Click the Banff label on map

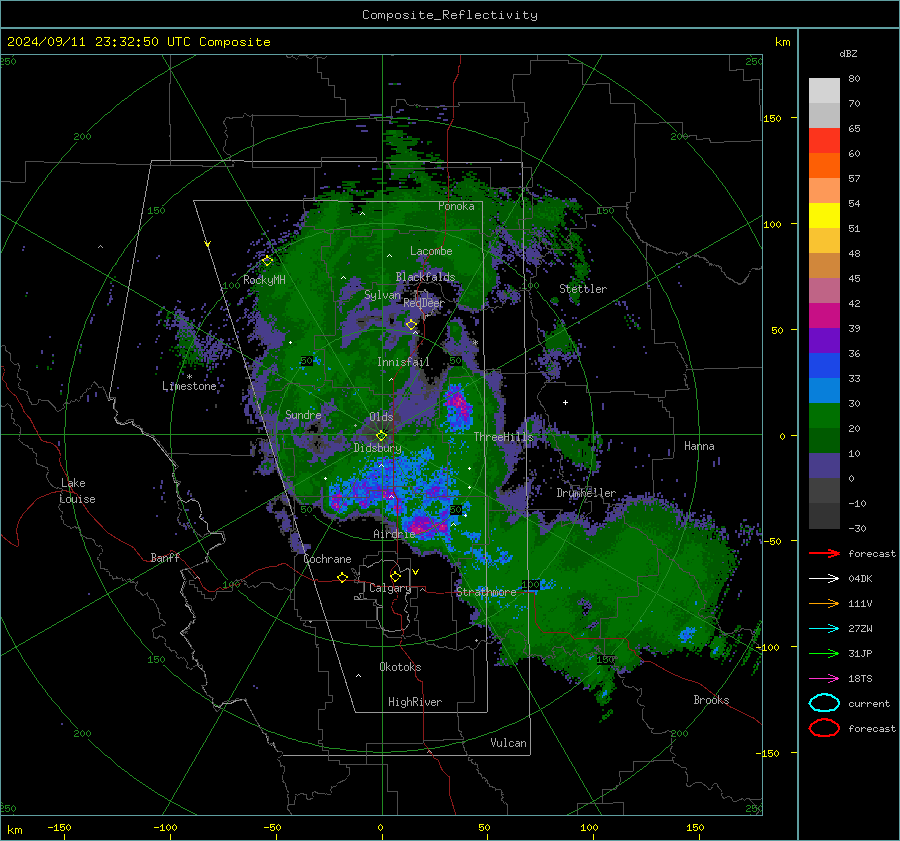(x=165, y=557)
